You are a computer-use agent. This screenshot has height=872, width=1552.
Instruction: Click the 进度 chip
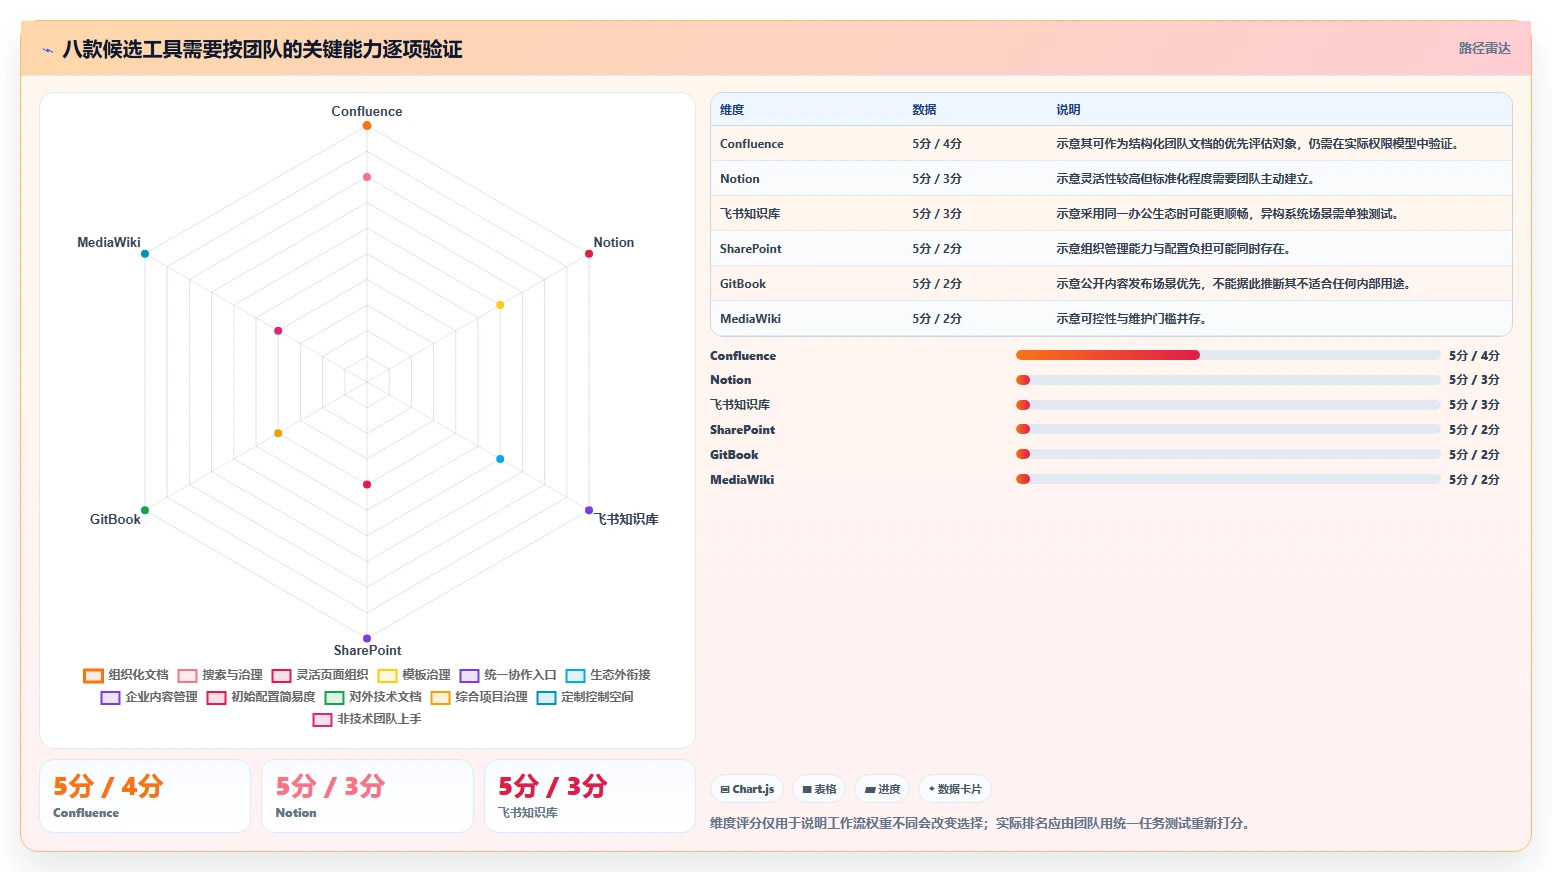[x=882, y=789]
